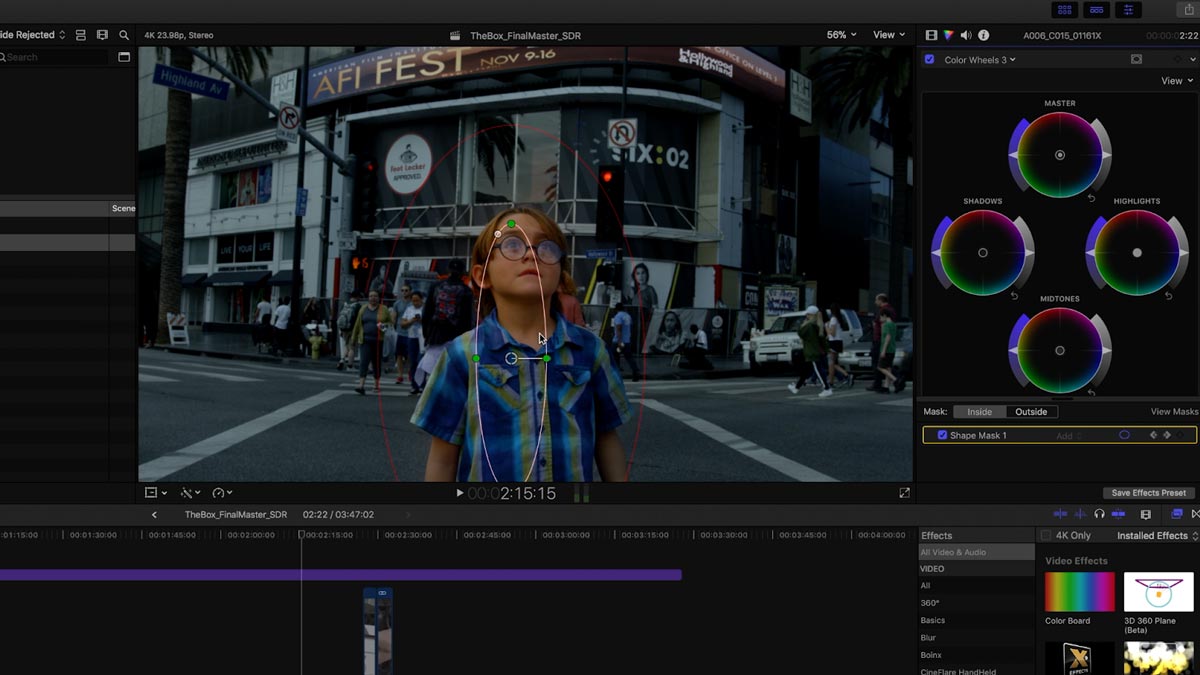Image resolution: width=1200 pixels, height=675 pixels.
Task: Click the clapboard icon beside search field
Action: [x=124, y=57]
